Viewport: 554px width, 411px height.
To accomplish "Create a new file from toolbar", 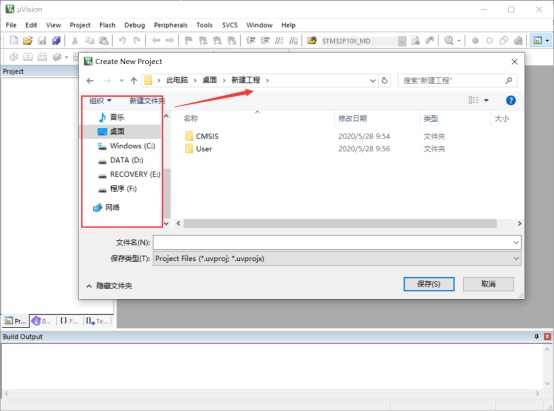I will pyautogui.click(x=13, y=41).
